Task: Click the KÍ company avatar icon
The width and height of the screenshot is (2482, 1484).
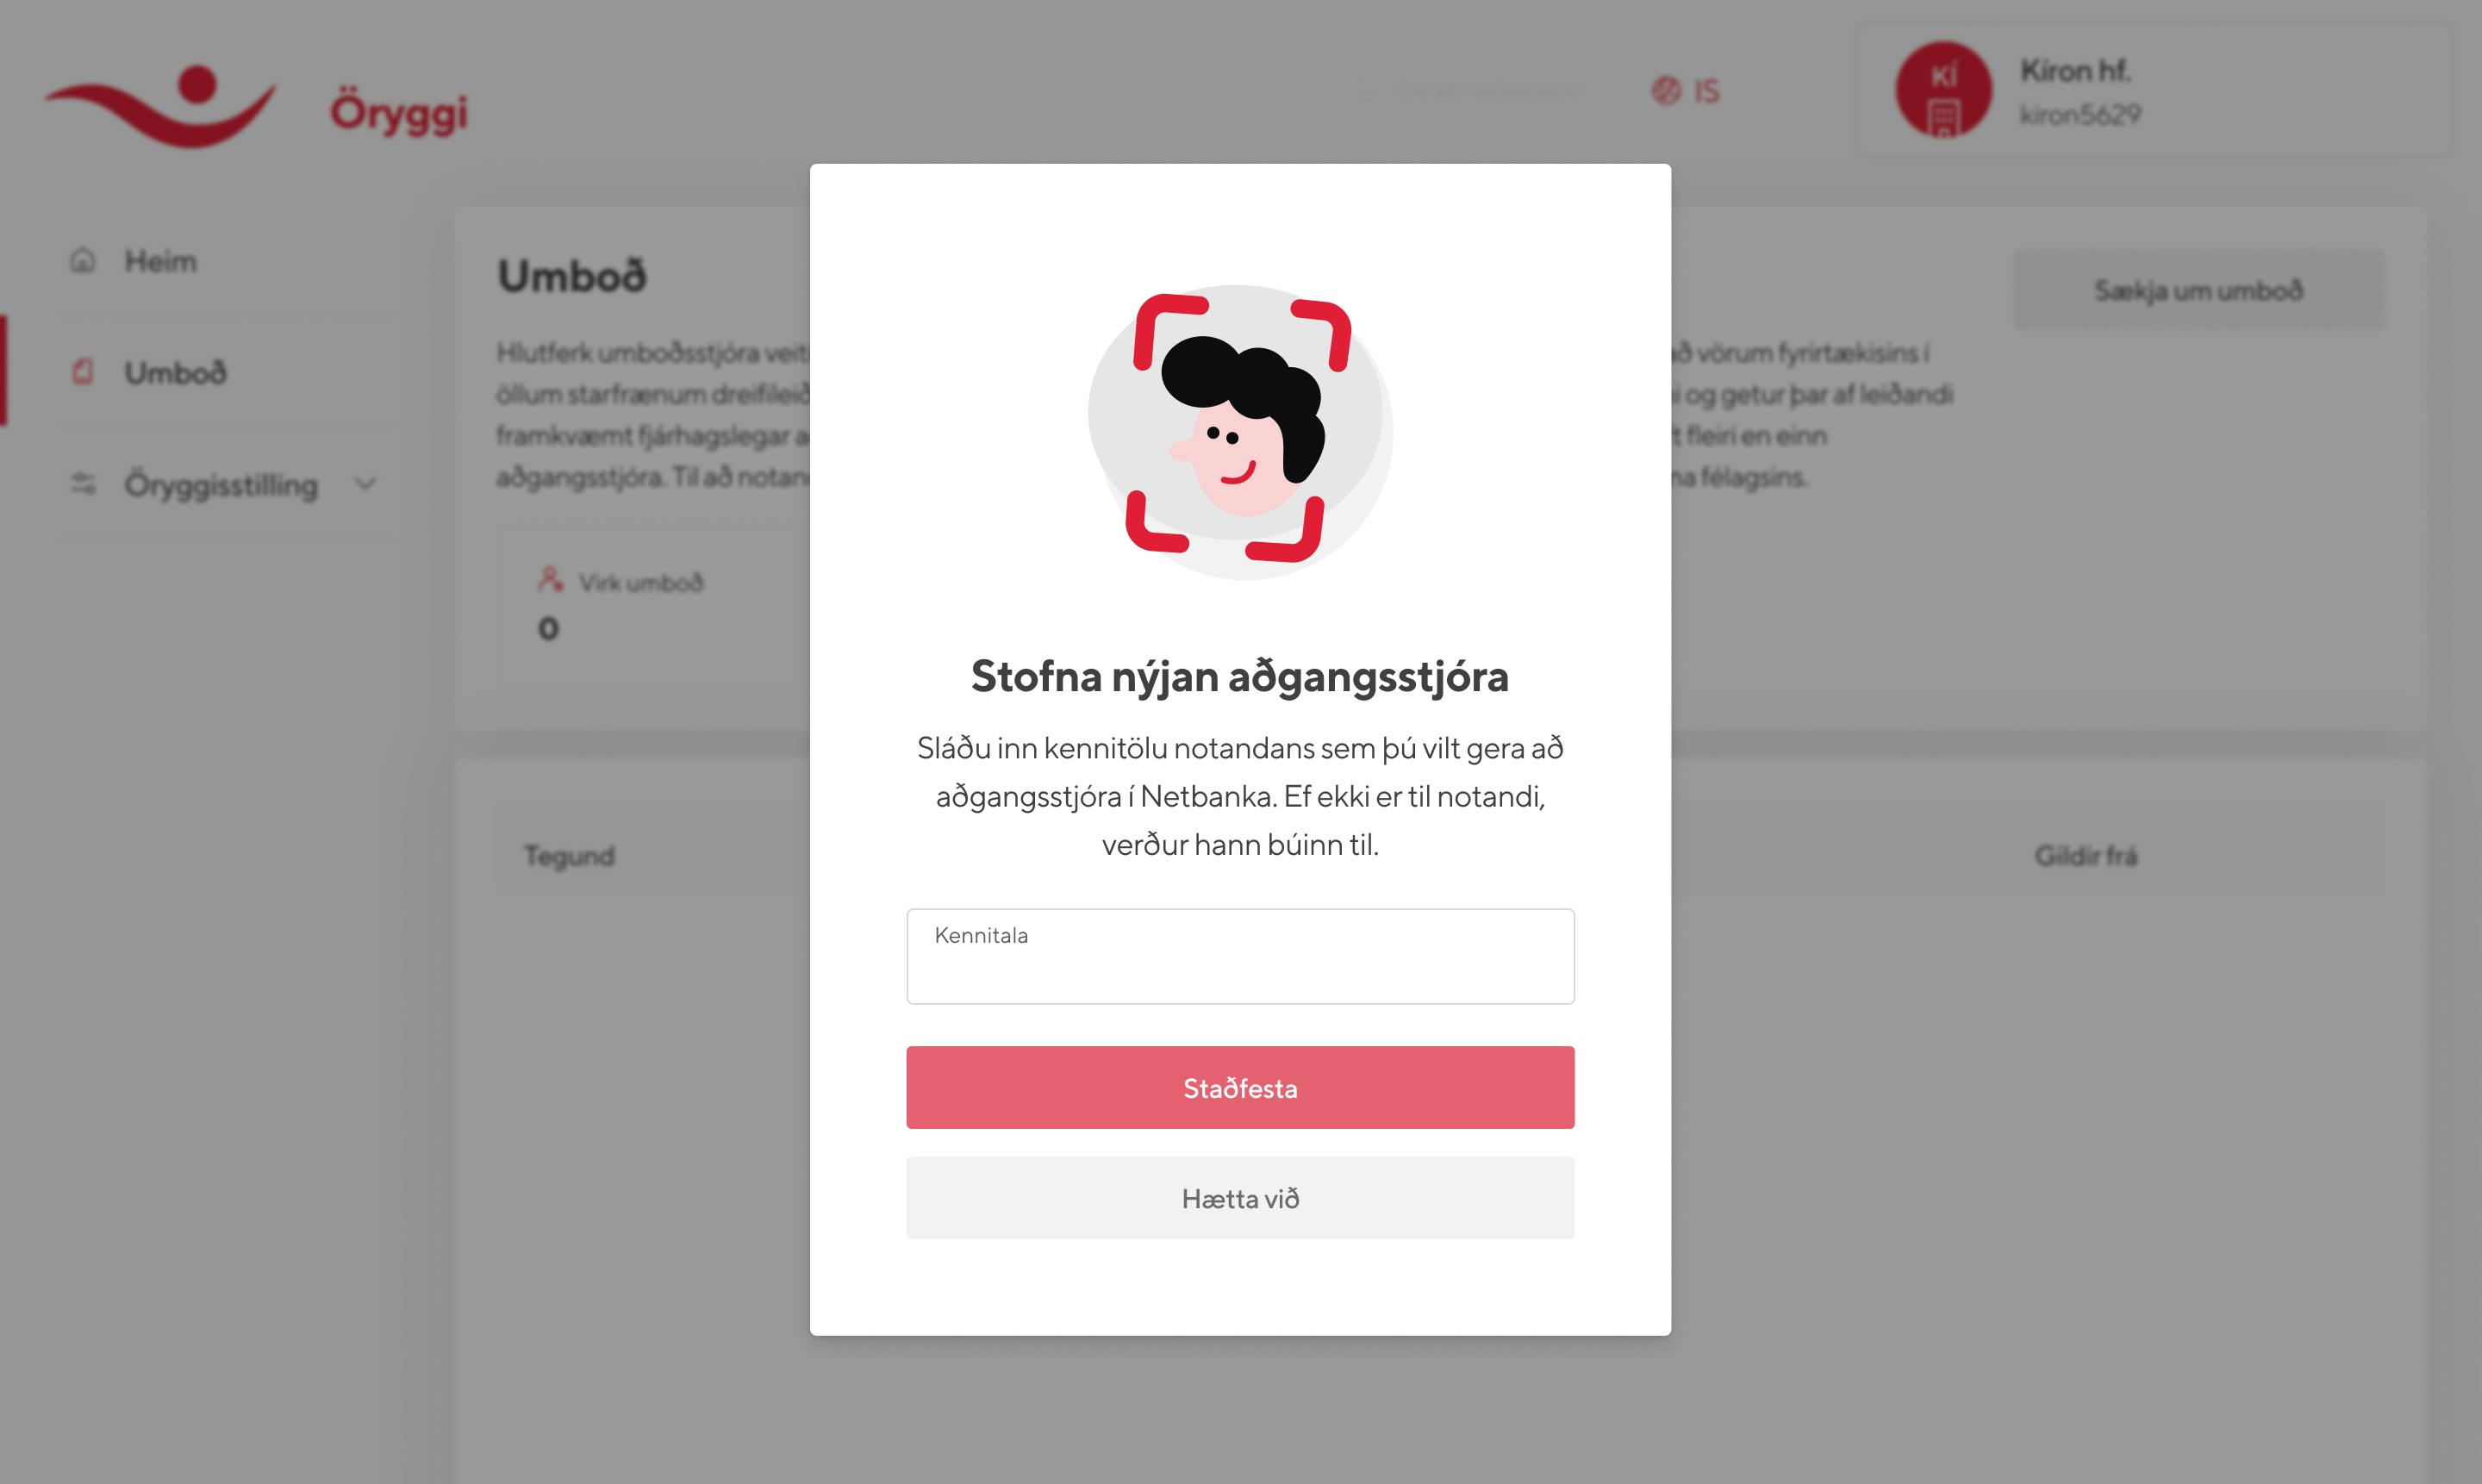Action: [x=1943, y=90]
